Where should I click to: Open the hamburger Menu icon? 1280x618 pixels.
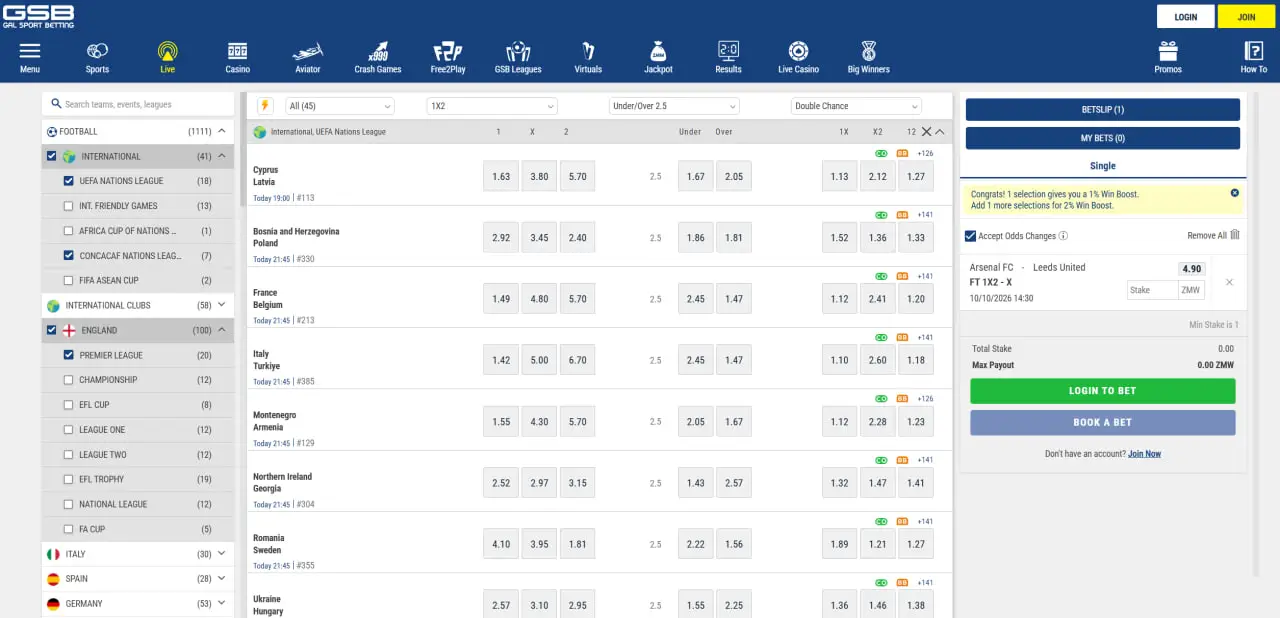(30, 51)
